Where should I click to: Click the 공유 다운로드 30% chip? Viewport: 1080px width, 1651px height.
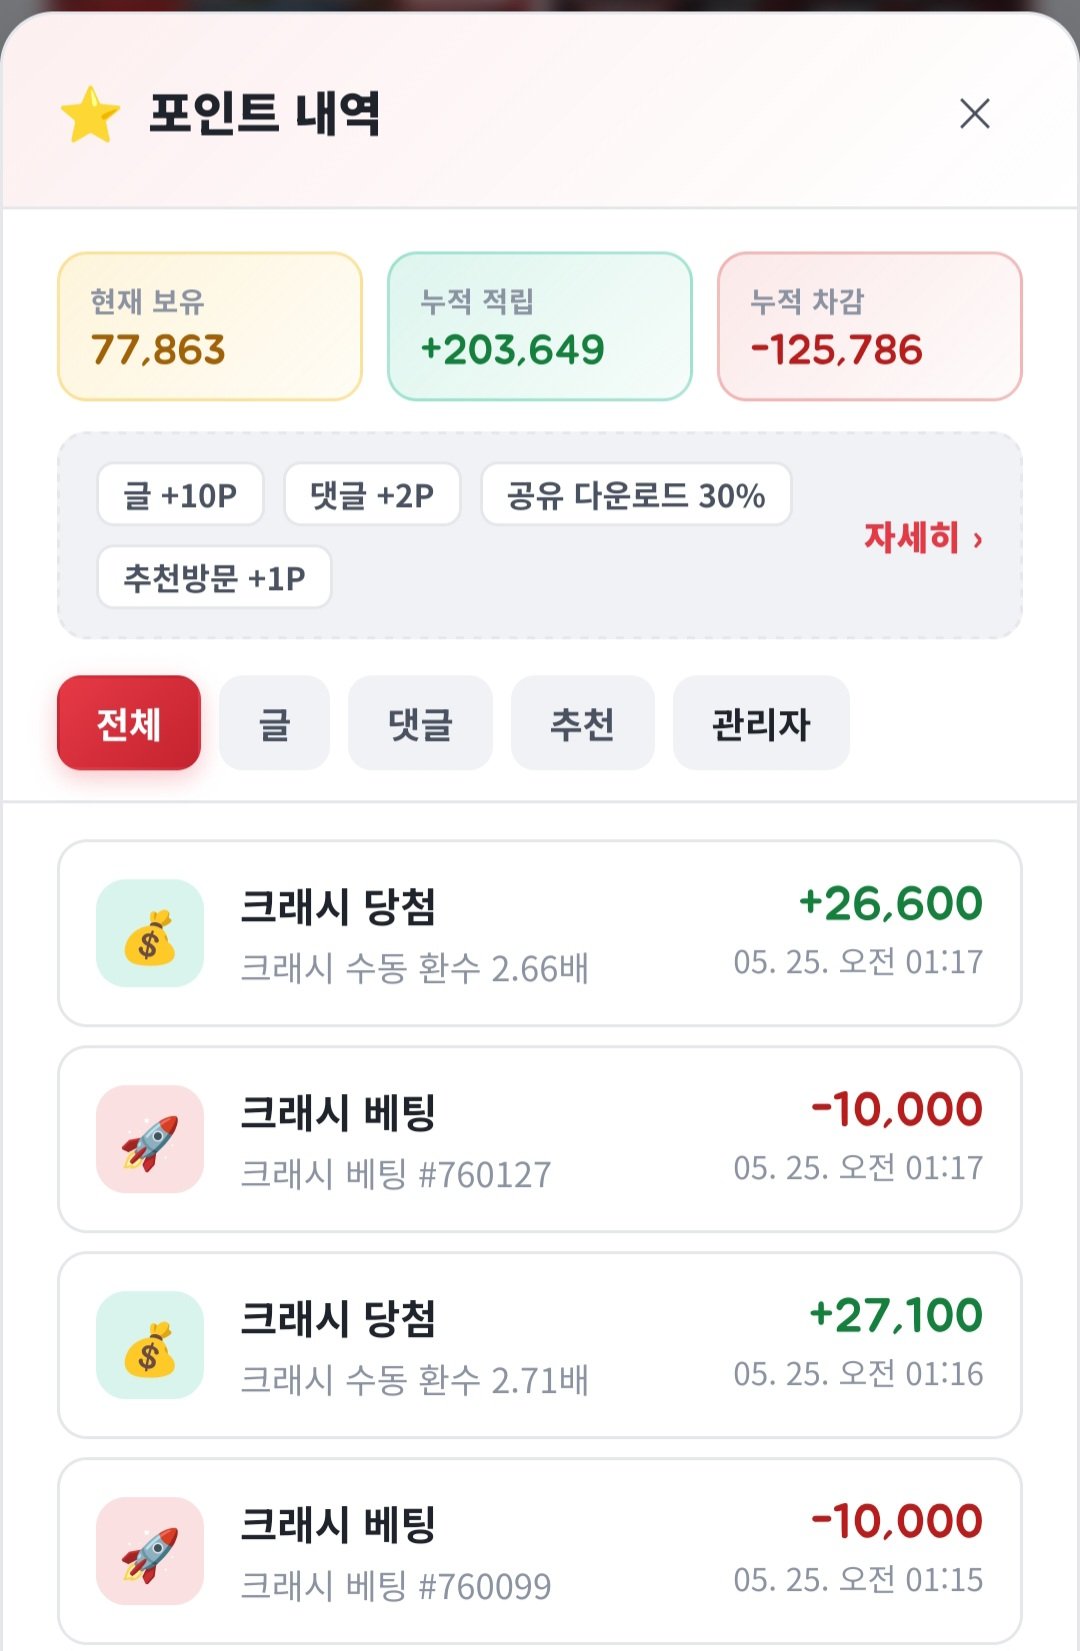[636, 494]
